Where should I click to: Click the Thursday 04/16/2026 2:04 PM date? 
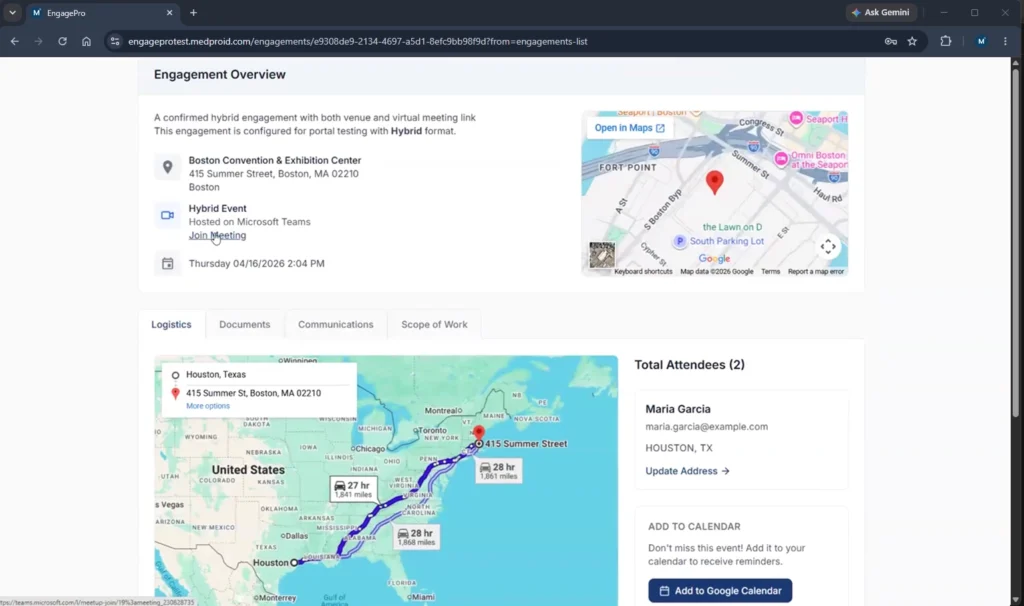click(257, 263)
